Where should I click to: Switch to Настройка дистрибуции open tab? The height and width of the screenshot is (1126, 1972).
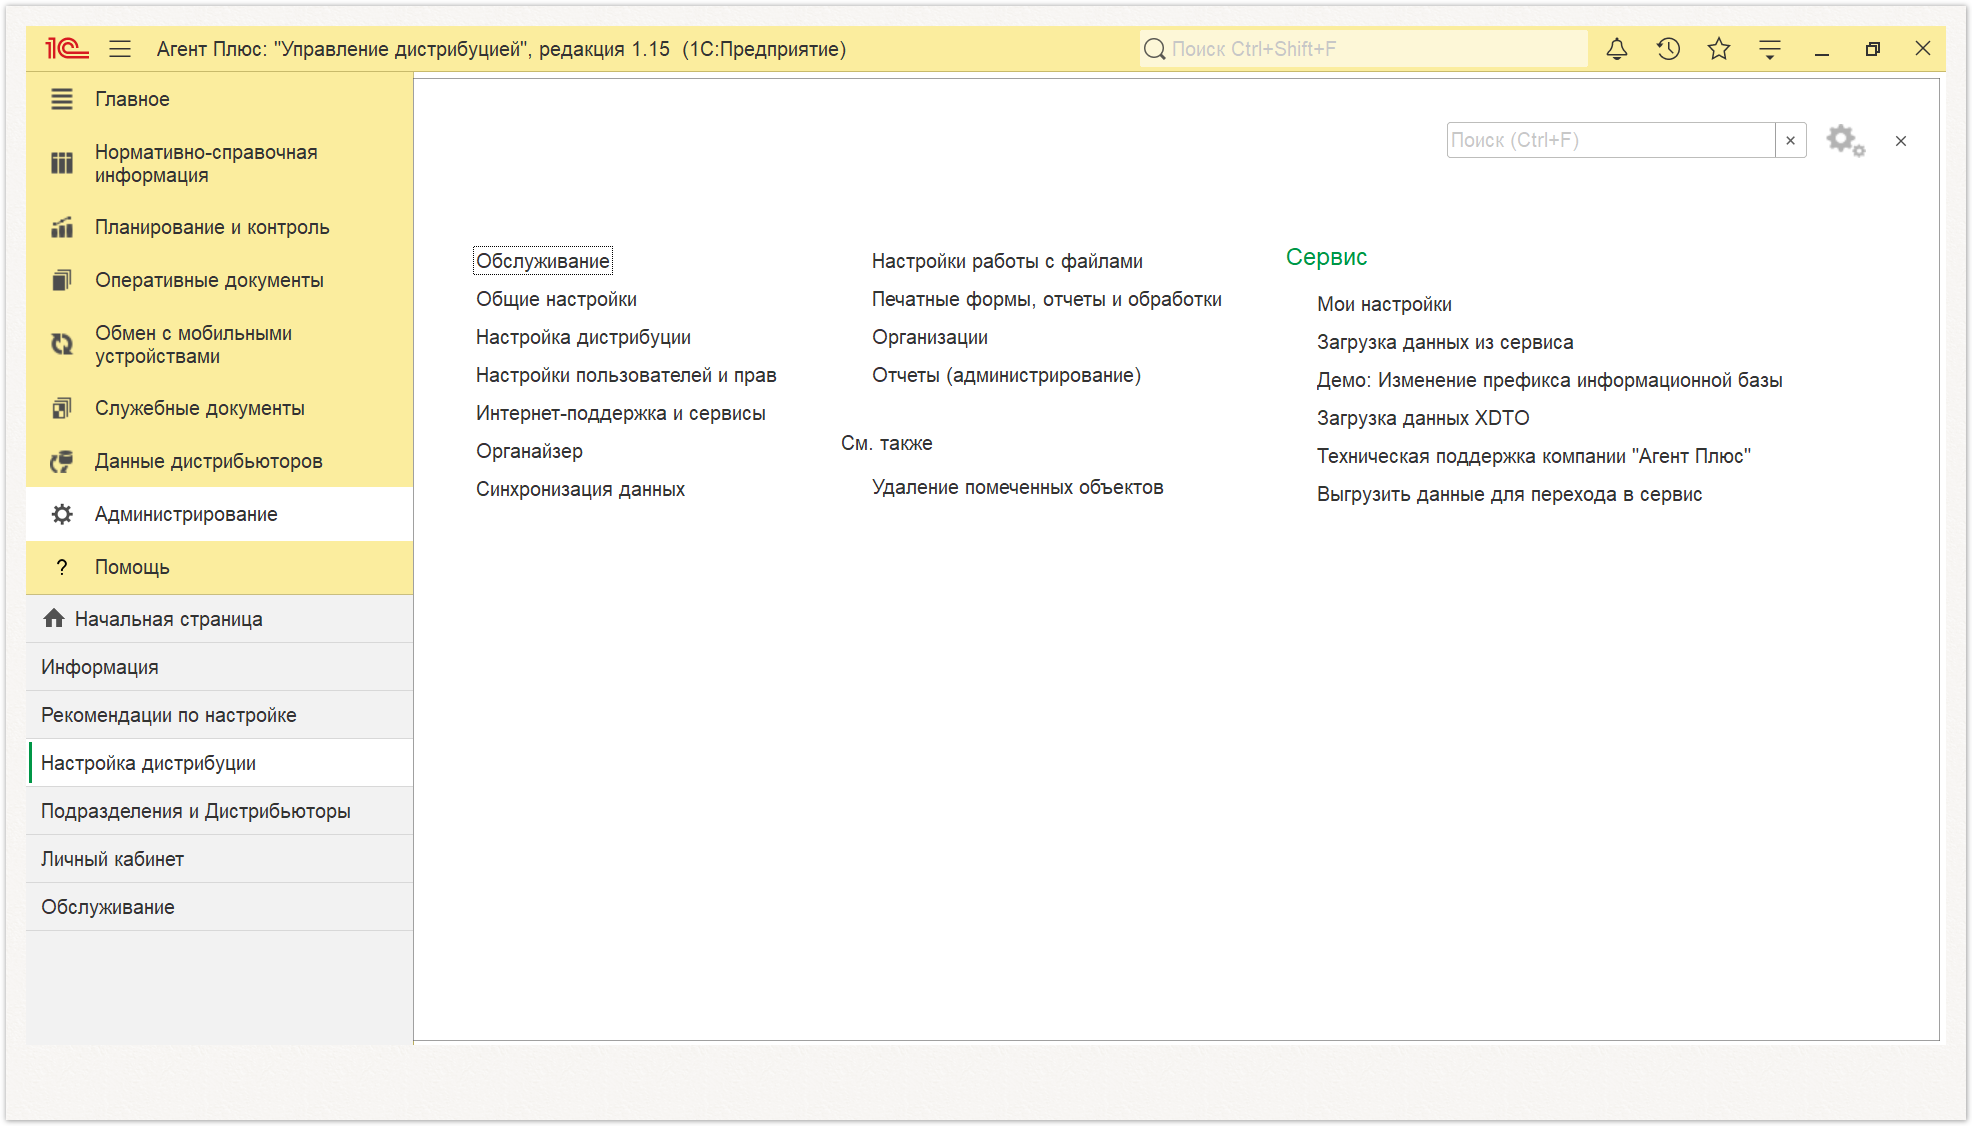220,763
